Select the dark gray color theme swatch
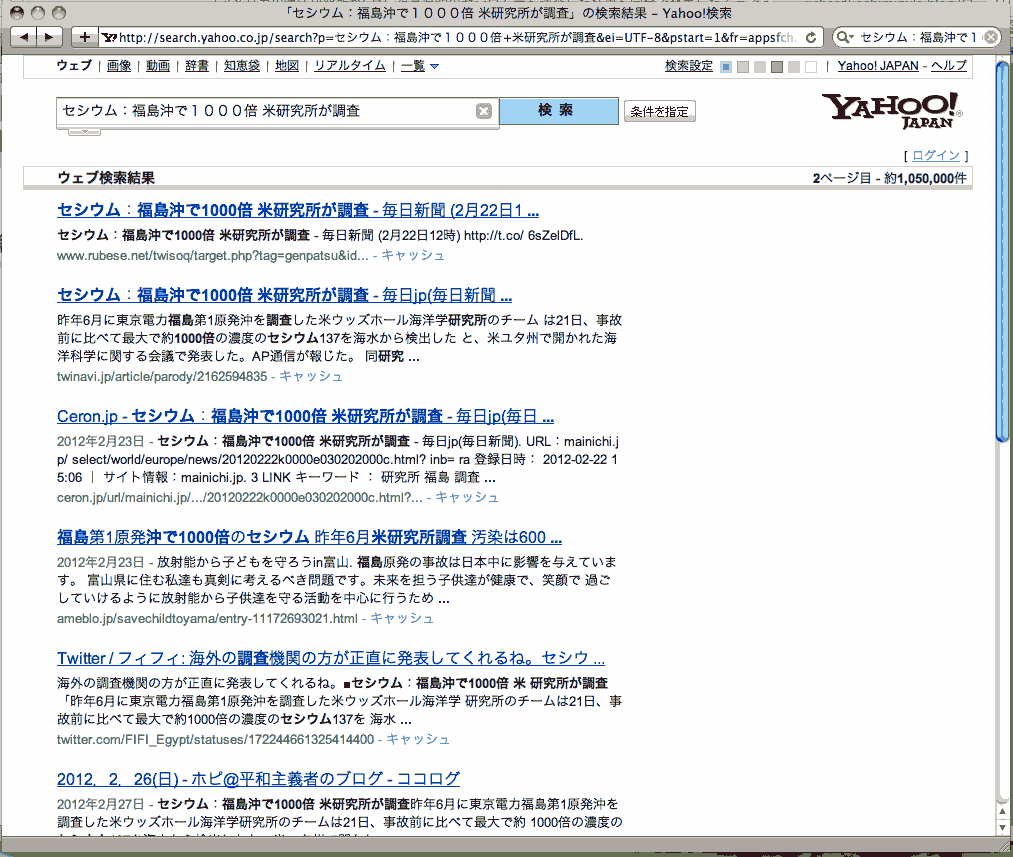Screen dimensions: 1013x857 777,67
